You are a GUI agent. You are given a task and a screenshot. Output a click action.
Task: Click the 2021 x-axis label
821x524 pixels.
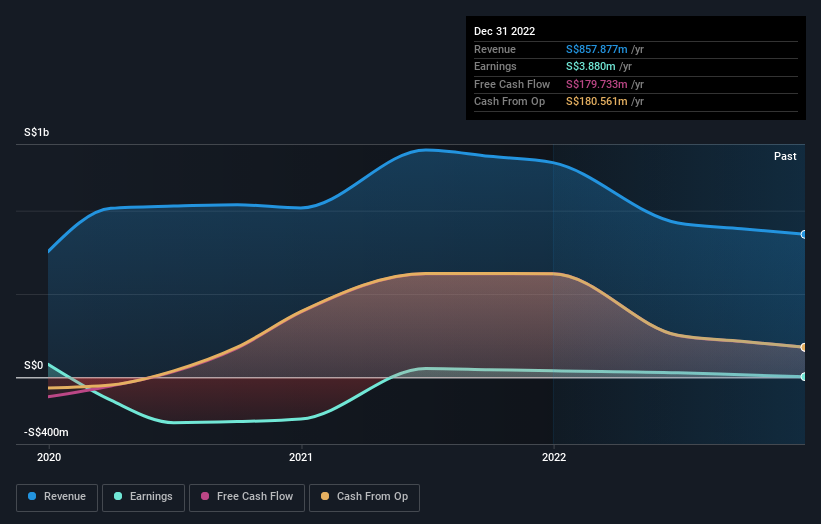tap(301, 458)
